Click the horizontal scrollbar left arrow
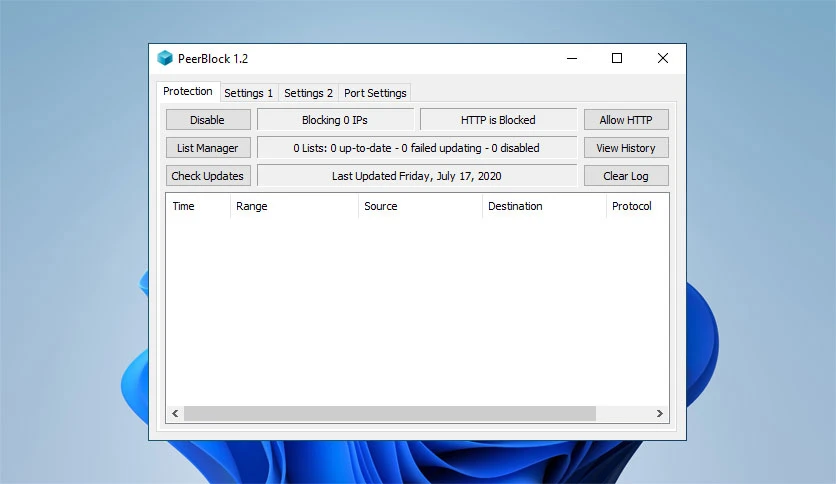836x484 pixels. point(175,414)
